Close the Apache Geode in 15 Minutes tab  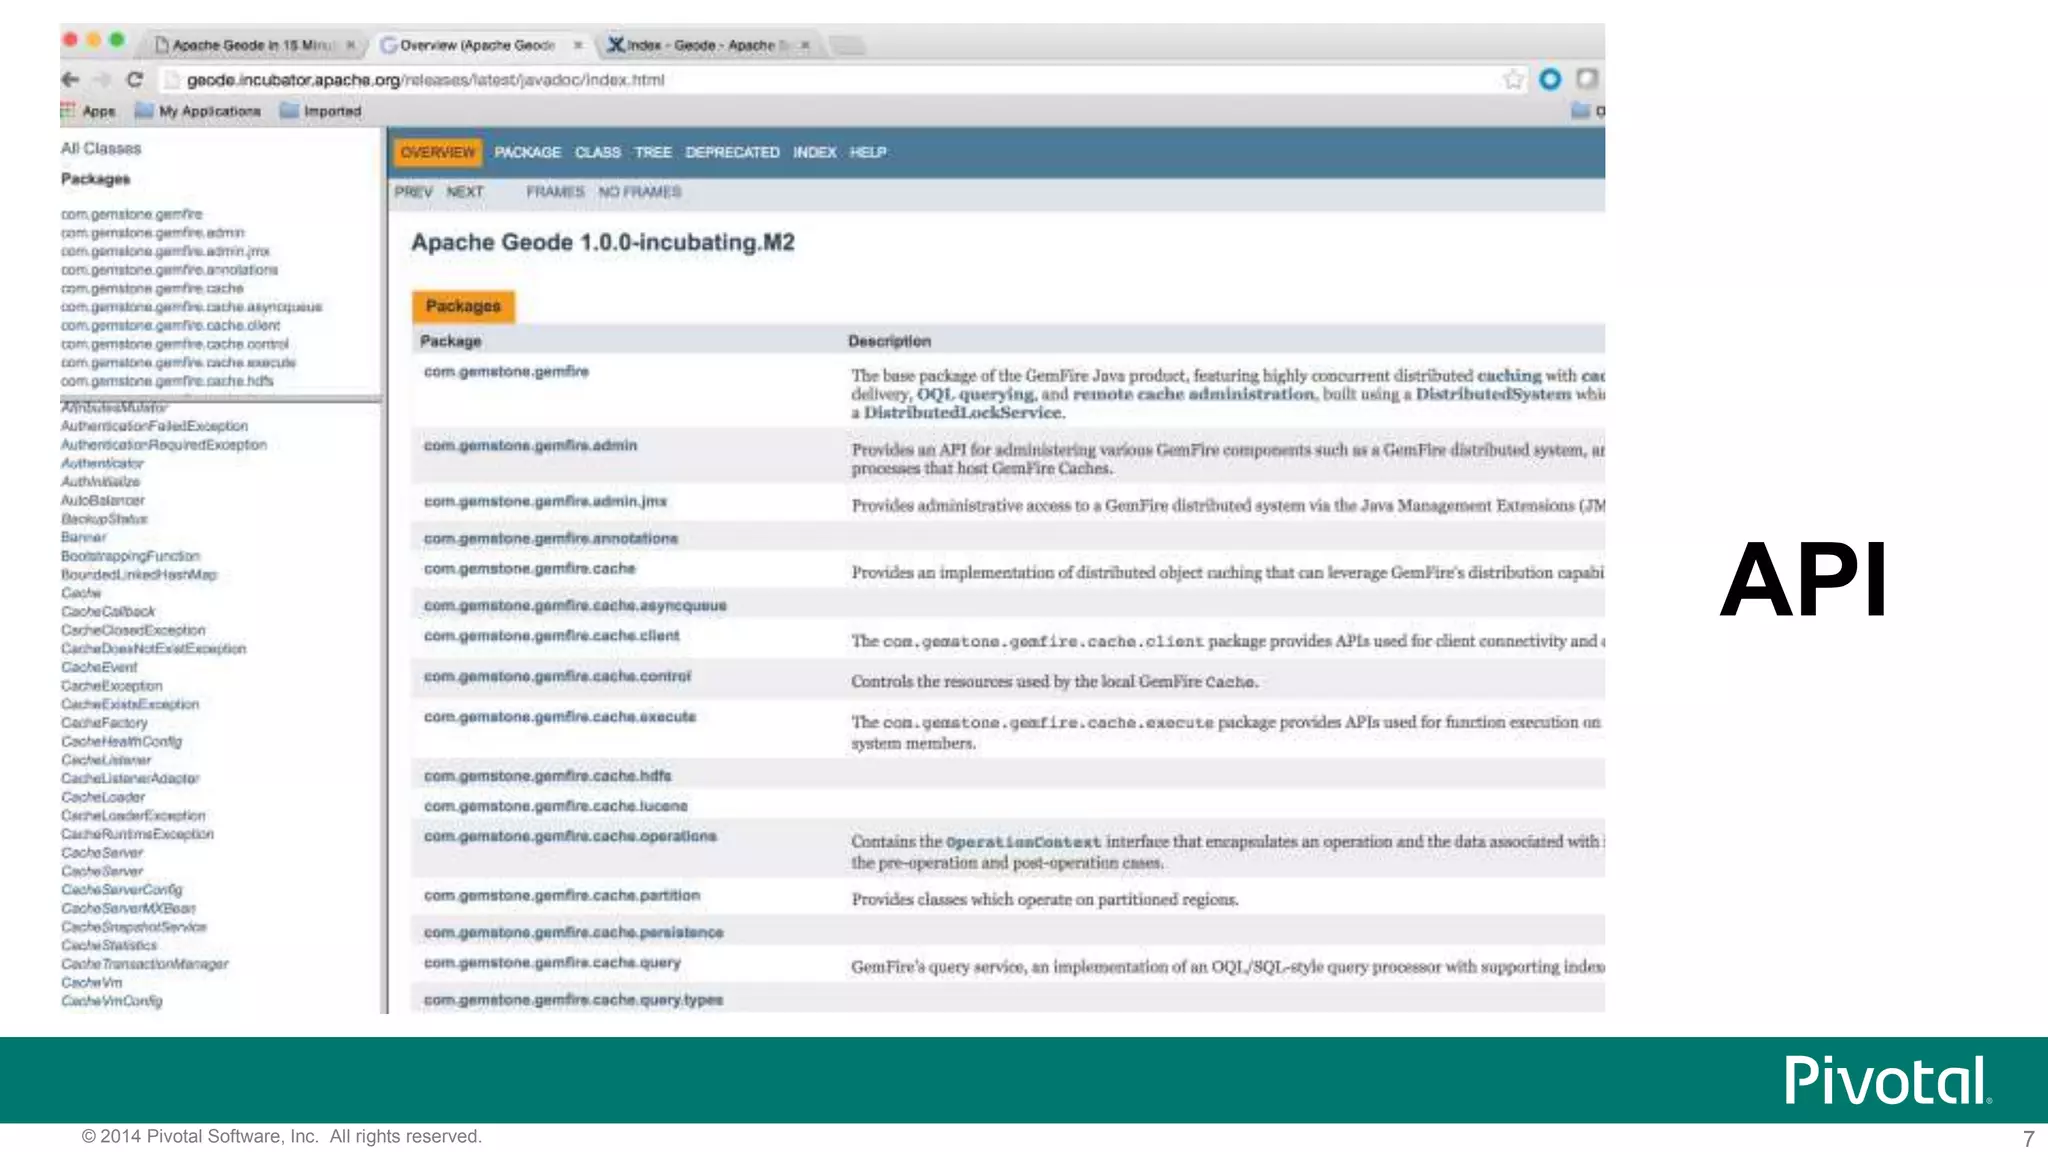tap(350, 45)
